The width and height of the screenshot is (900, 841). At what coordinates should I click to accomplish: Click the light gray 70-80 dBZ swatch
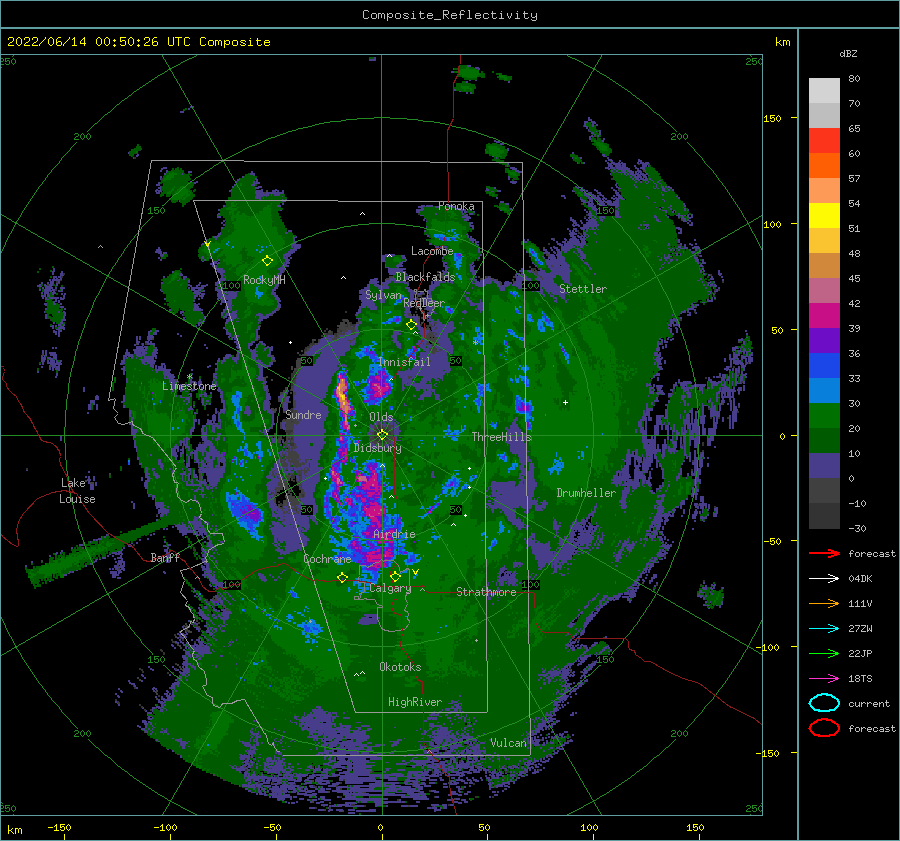(824, 91)
